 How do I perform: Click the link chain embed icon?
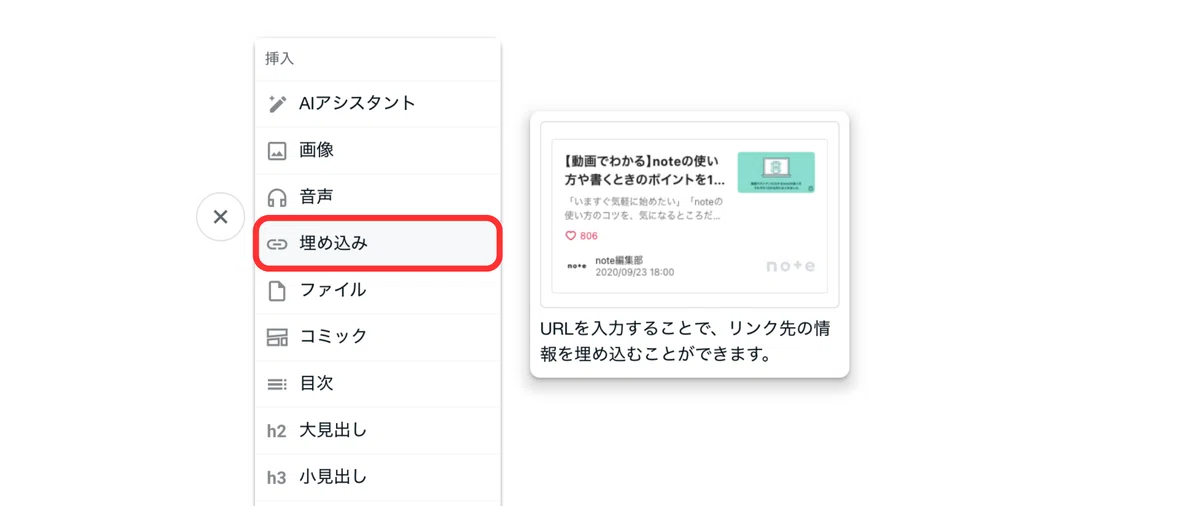[x=277, y=244]
